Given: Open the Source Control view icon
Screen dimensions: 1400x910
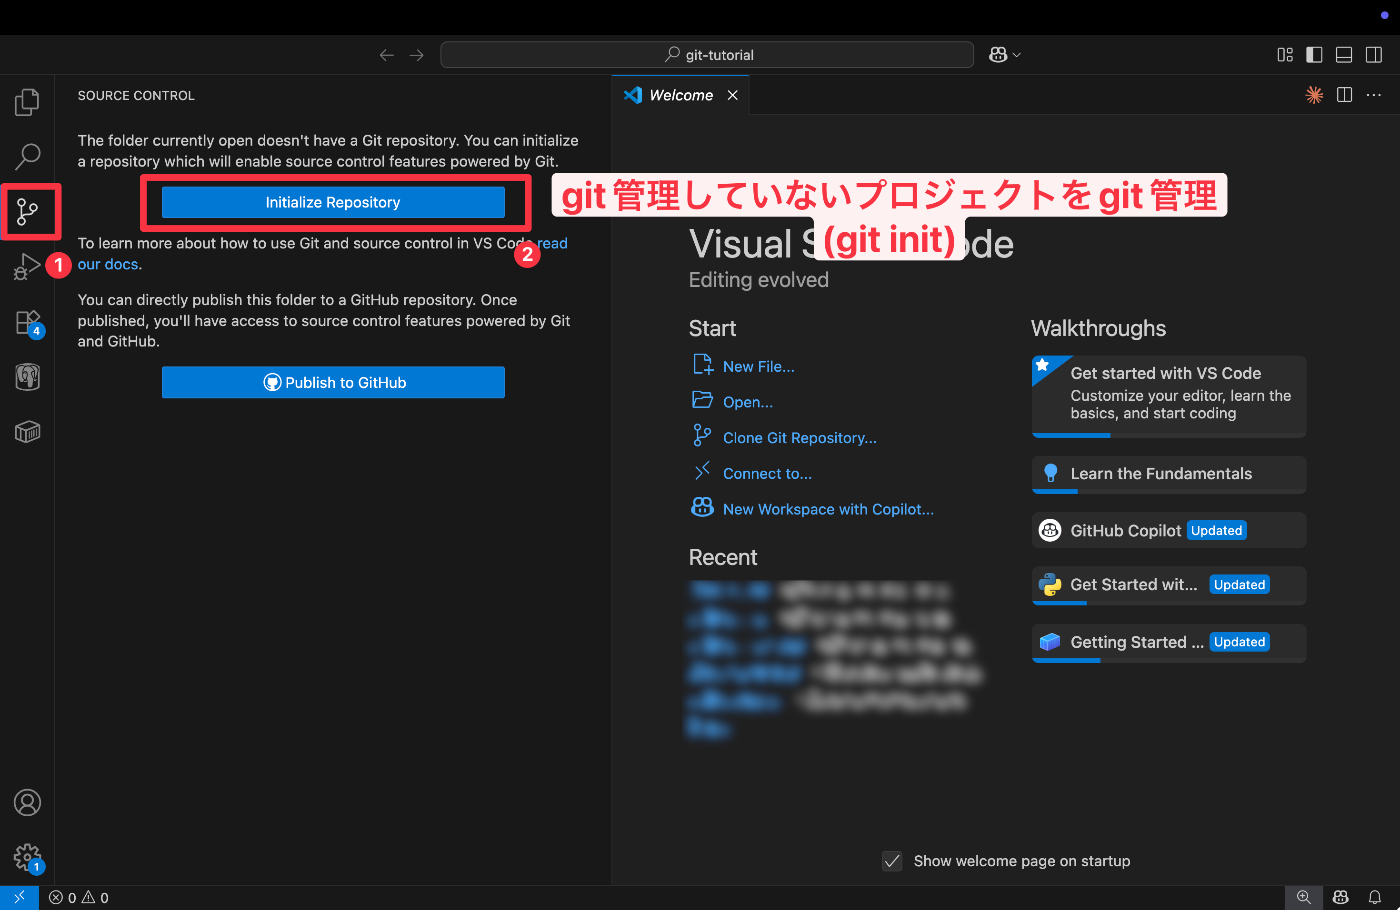Looking at the screenshot, I should 27,211.
